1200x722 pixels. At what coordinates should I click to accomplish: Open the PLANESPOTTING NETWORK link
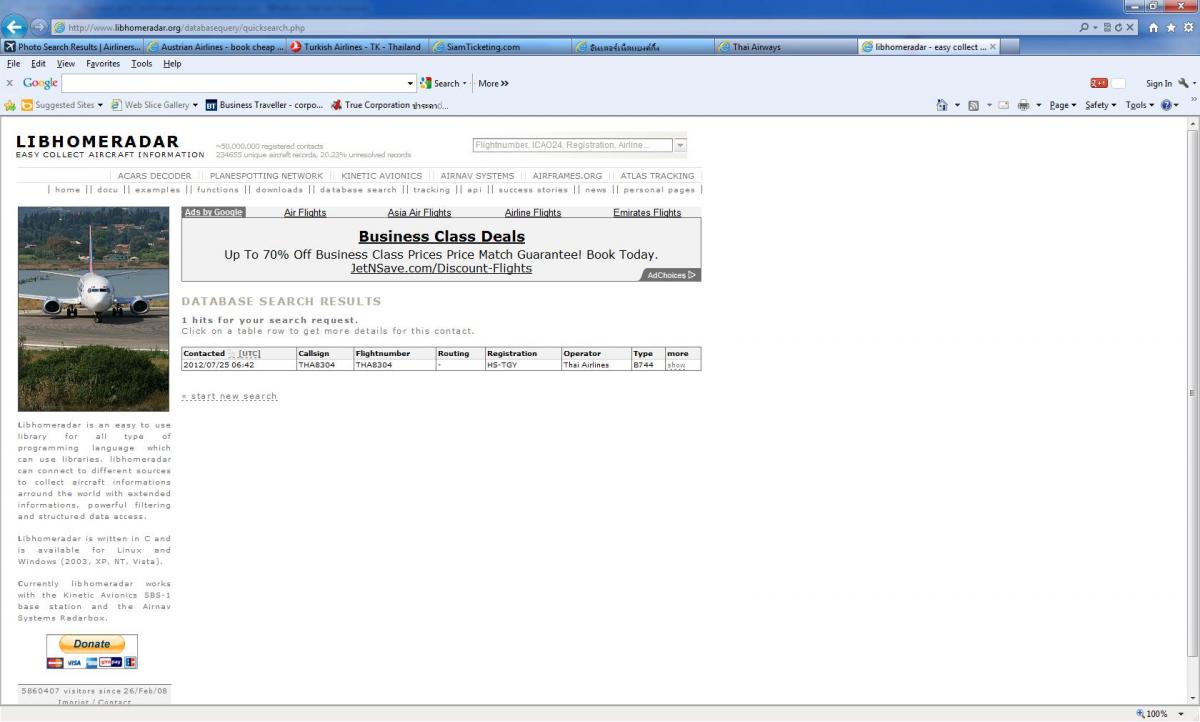point(266,176)
